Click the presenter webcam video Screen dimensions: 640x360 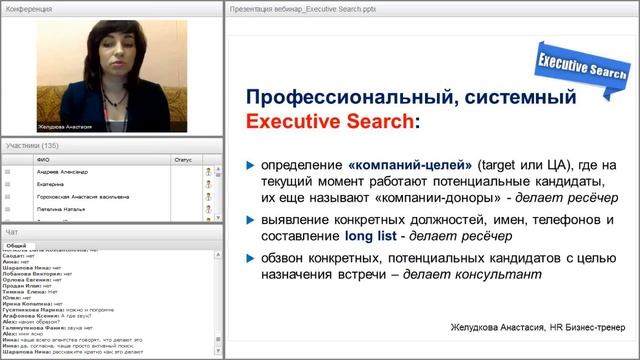pyautogui.click(x=112, y=76)
